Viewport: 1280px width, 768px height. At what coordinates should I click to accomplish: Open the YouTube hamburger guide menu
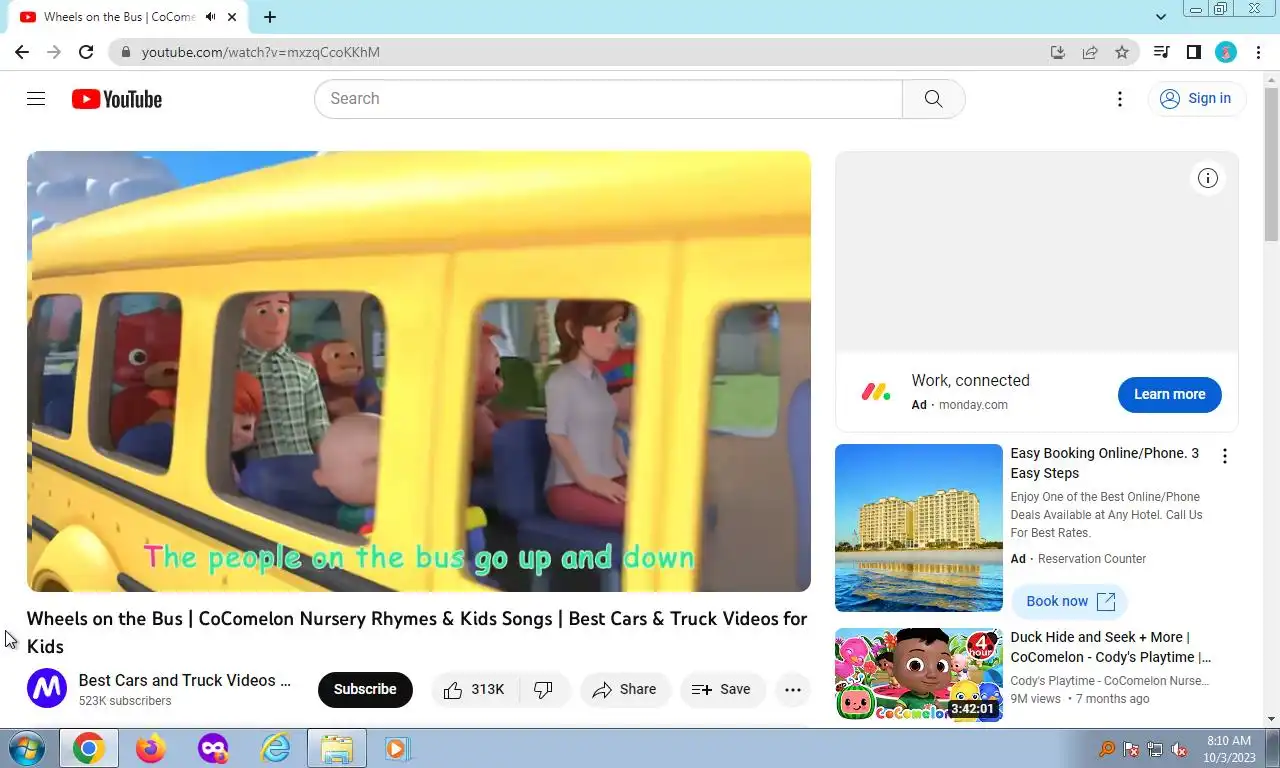point(36,98)
